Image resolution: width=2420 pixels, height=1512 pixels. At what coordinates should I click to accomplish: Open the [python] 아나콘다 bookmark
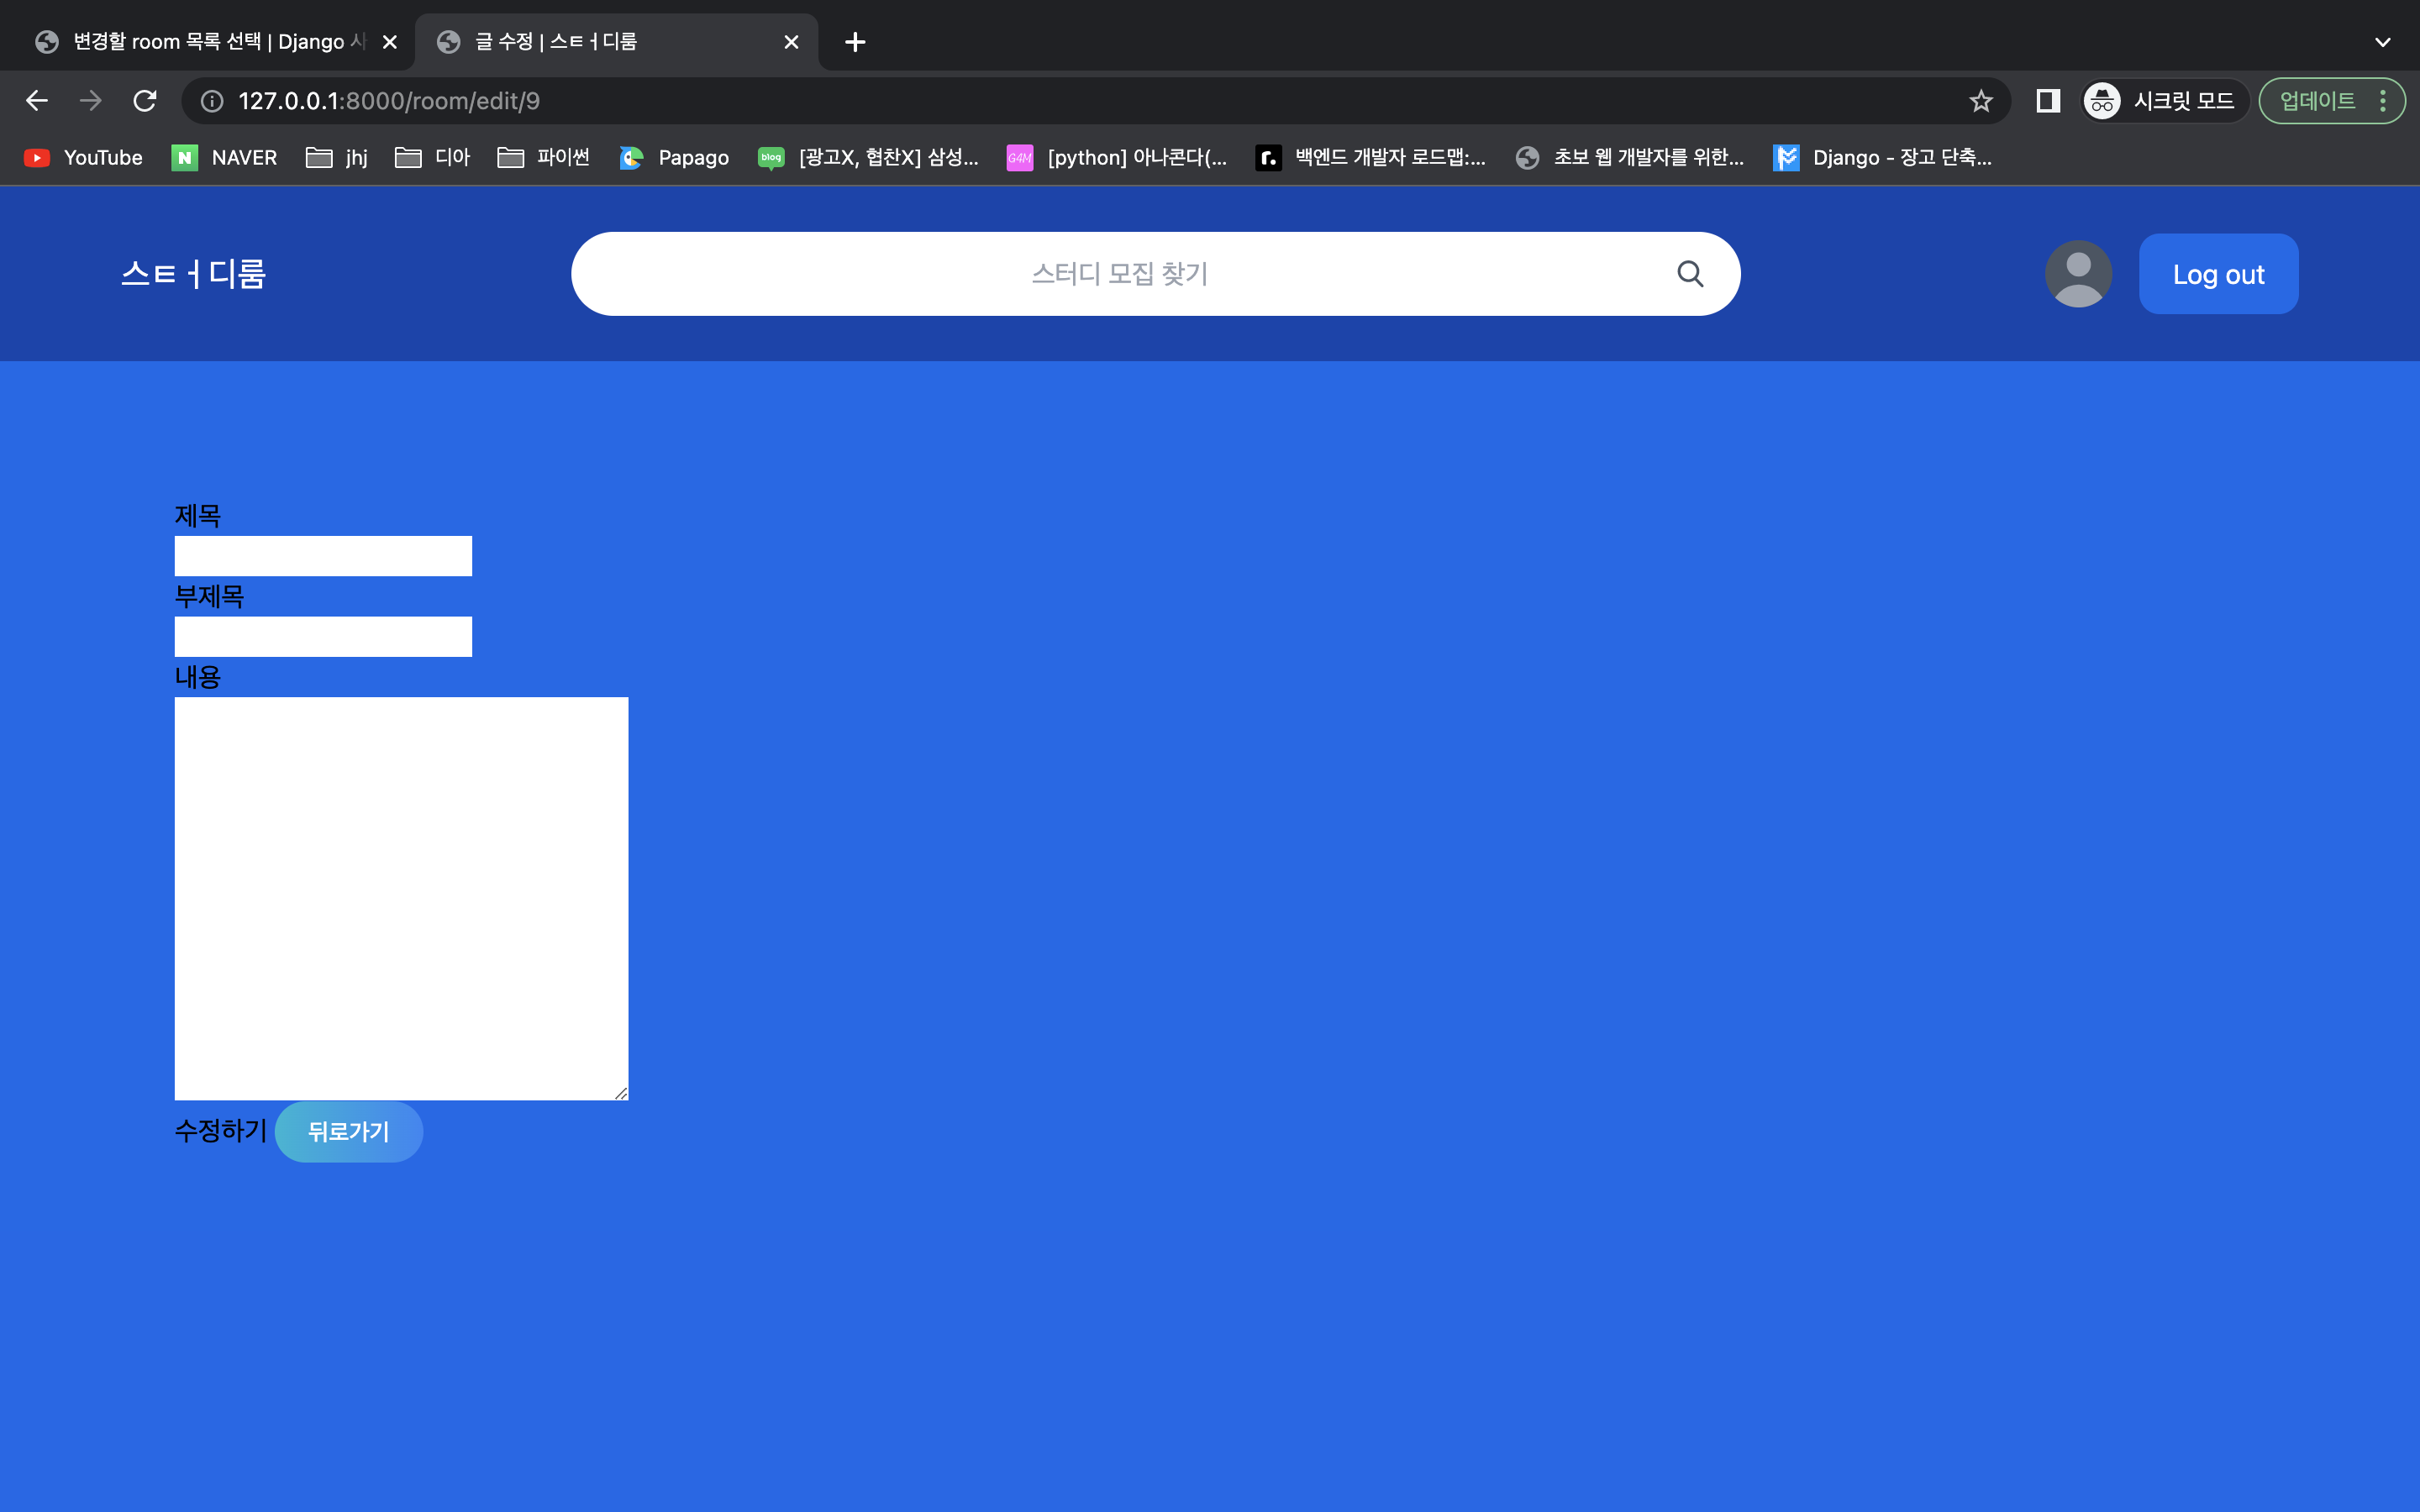pos(1117,157)
